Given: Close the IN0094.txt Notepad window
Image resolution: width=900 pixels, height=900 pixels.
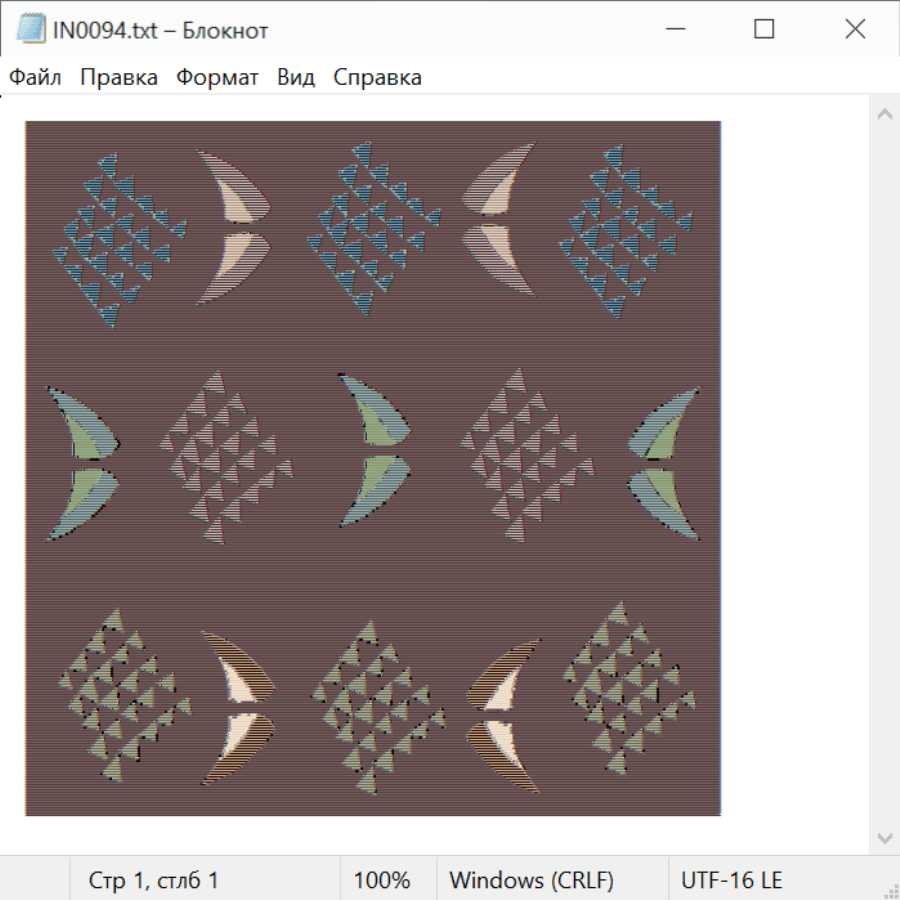Looking at the screenshot, I should [855, 30].
